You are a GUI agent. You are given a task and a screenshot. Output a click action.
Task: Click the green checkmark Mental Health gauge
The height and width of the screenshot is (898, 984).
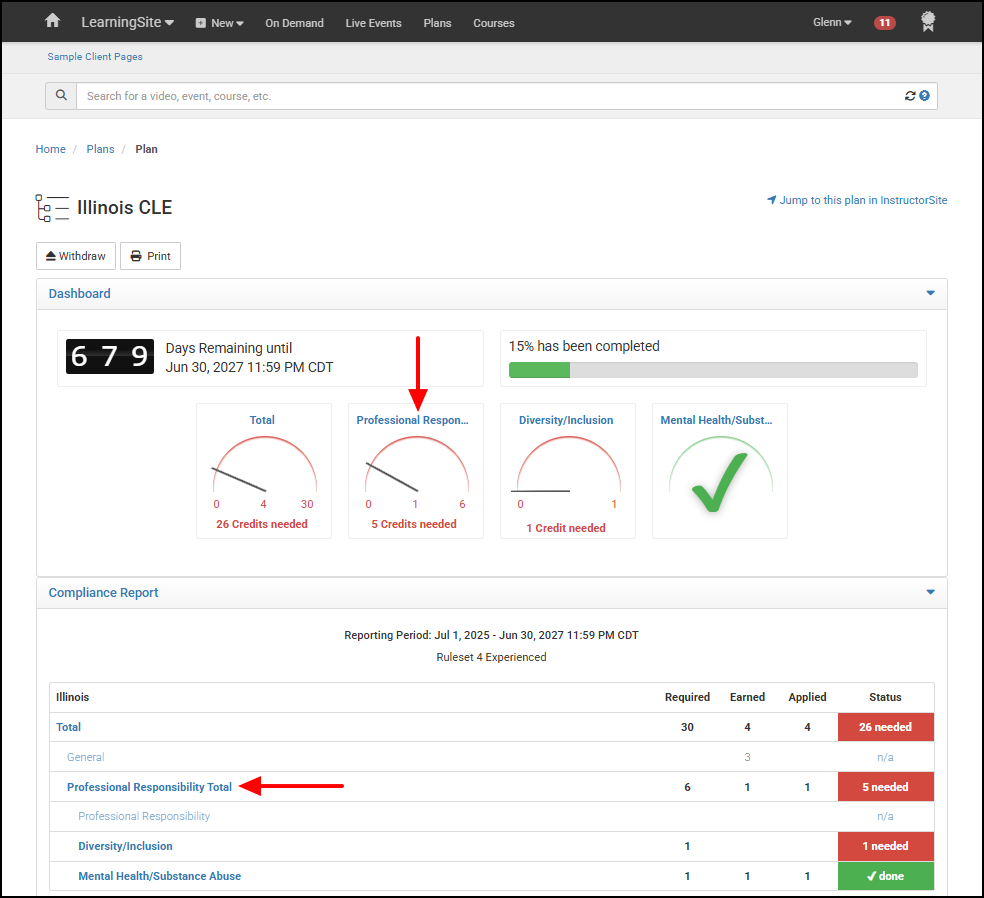(720, 481)
